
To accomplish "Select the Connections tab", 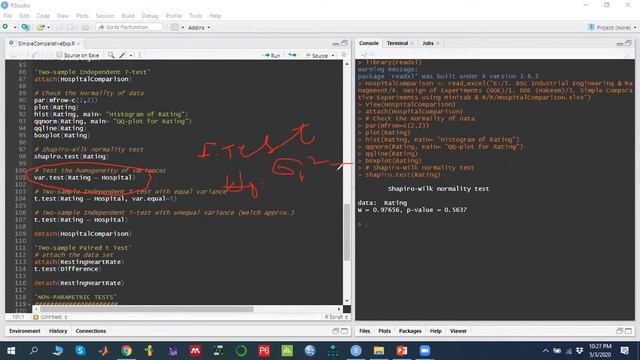I will coord(91,331).
